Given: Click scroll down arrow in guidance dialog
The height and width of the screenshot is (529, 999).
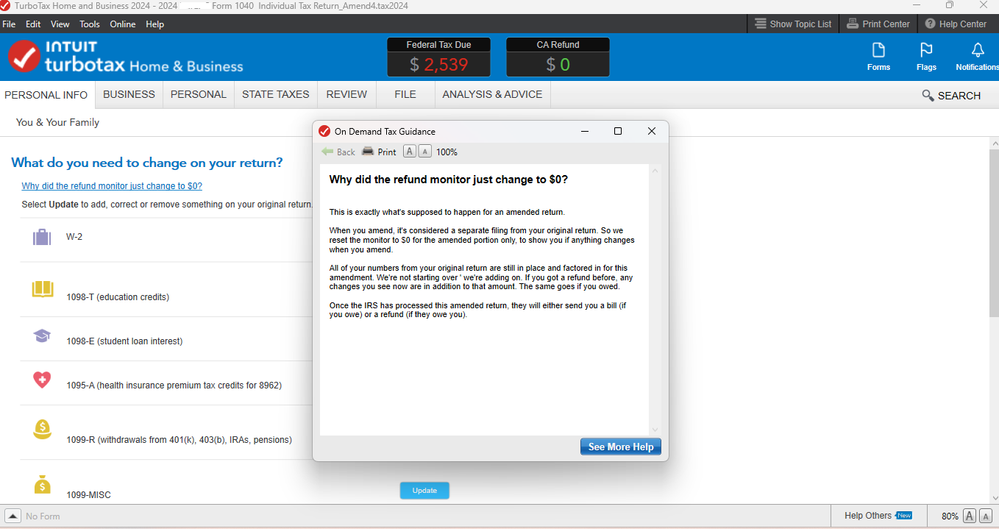Looking at the screenshot, I should pyautogui.click(x=655, y=430).
